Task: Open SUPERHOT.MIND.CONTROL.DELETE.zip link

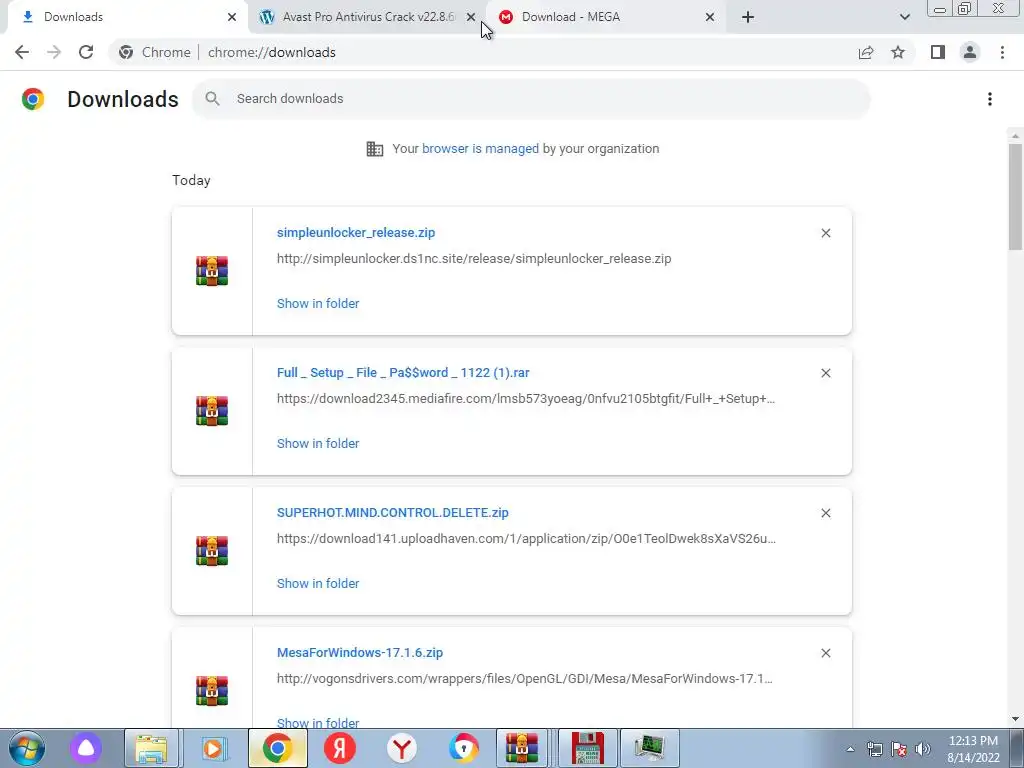Action: (x=392, y=513)
